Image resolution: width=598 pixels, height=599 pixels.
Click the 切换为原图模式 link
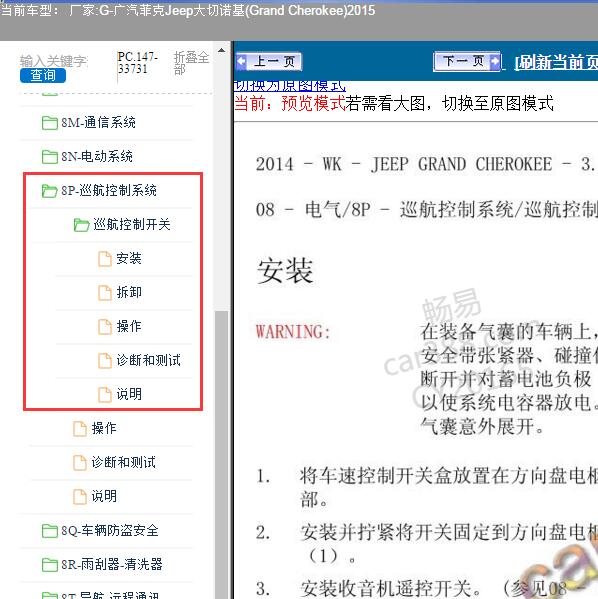coord(289,86)
